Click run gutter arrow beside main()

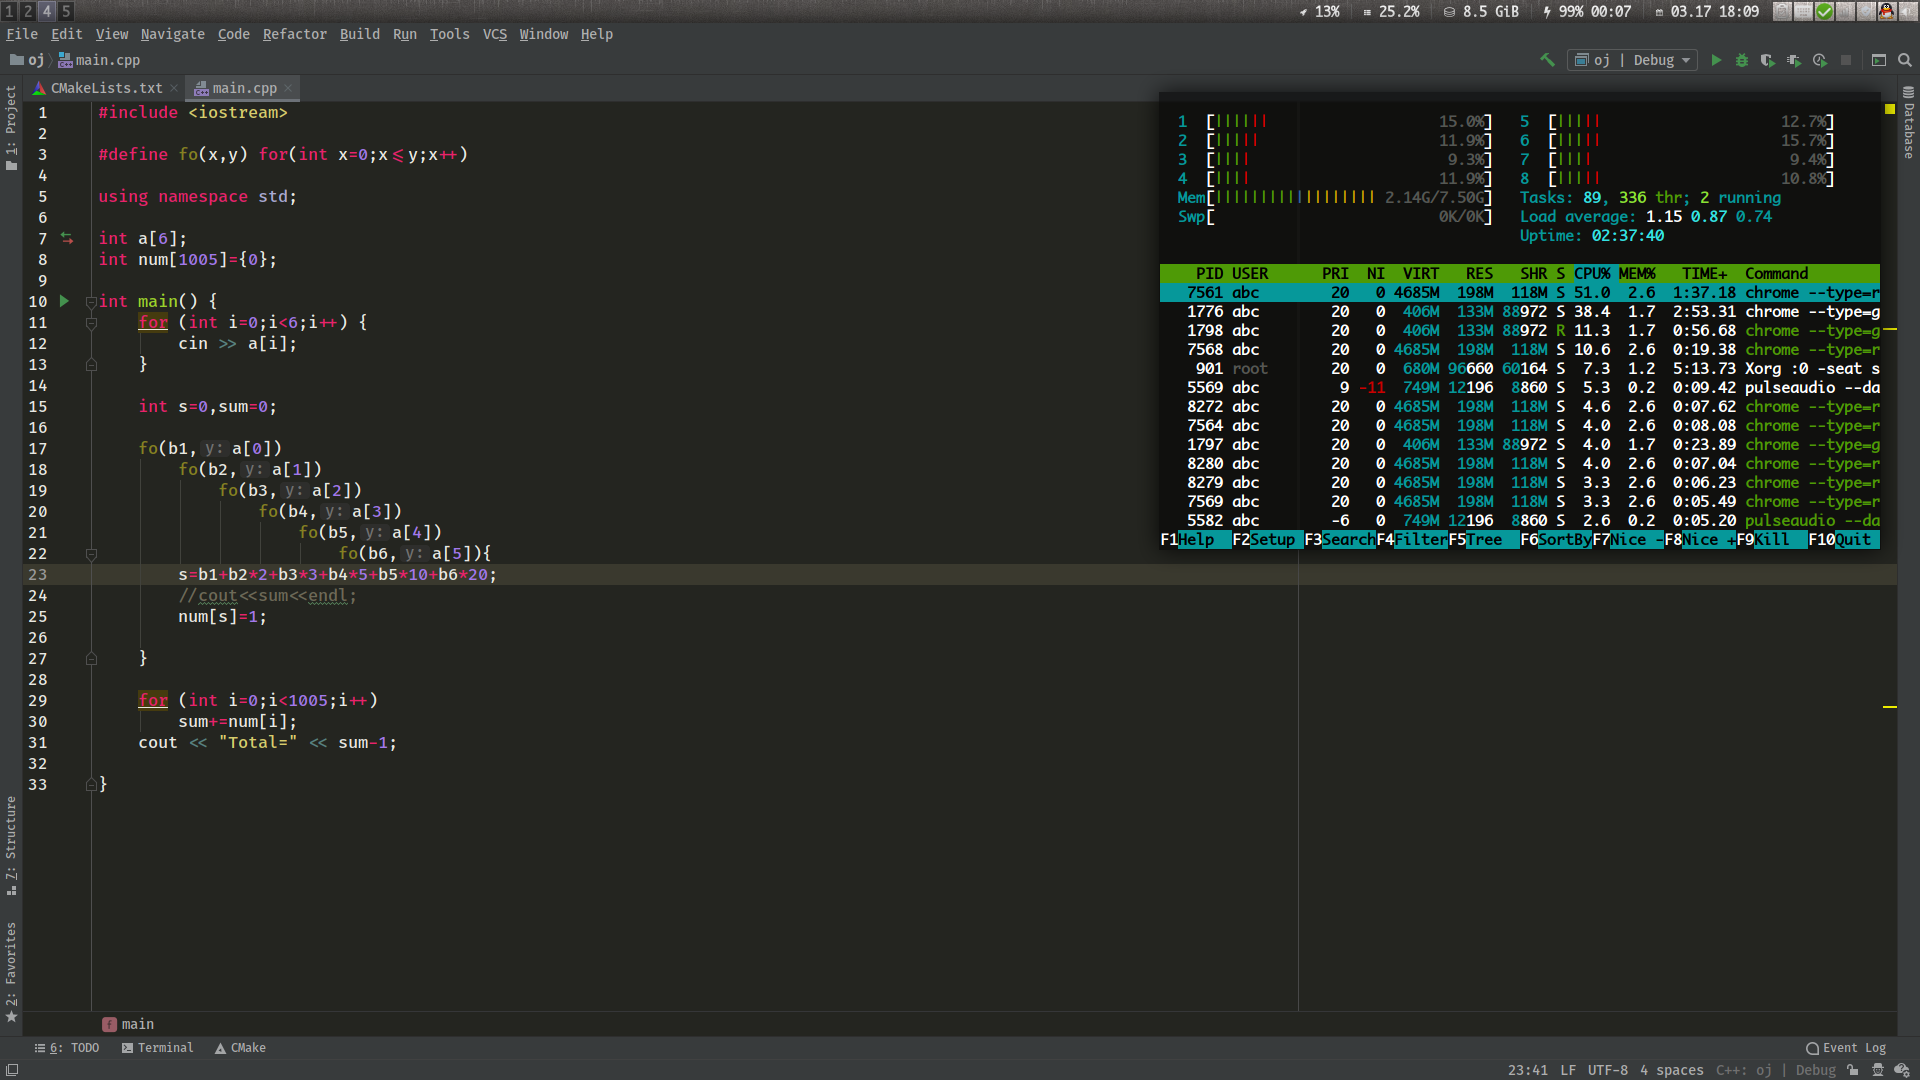point(64,301)
